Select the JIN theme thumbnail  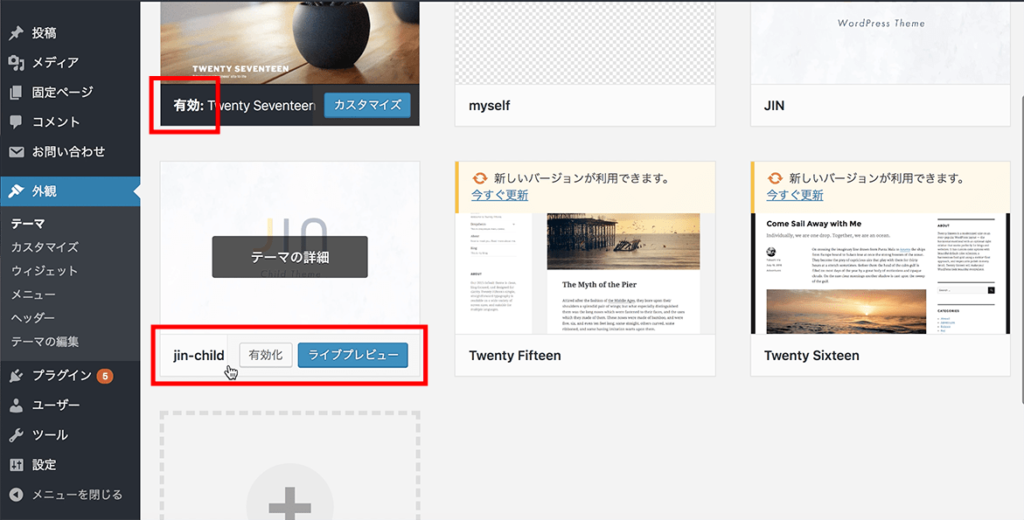pos(880,42)
